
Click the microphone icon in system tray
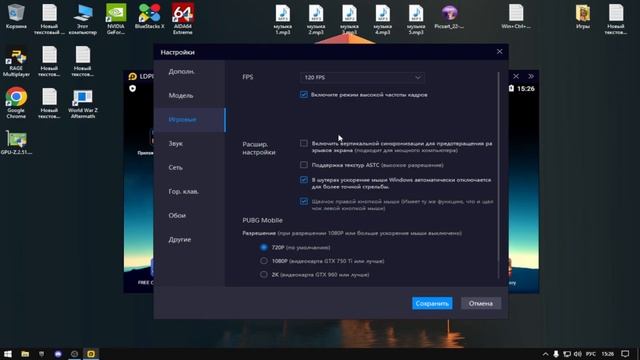(x=556, y=354)
